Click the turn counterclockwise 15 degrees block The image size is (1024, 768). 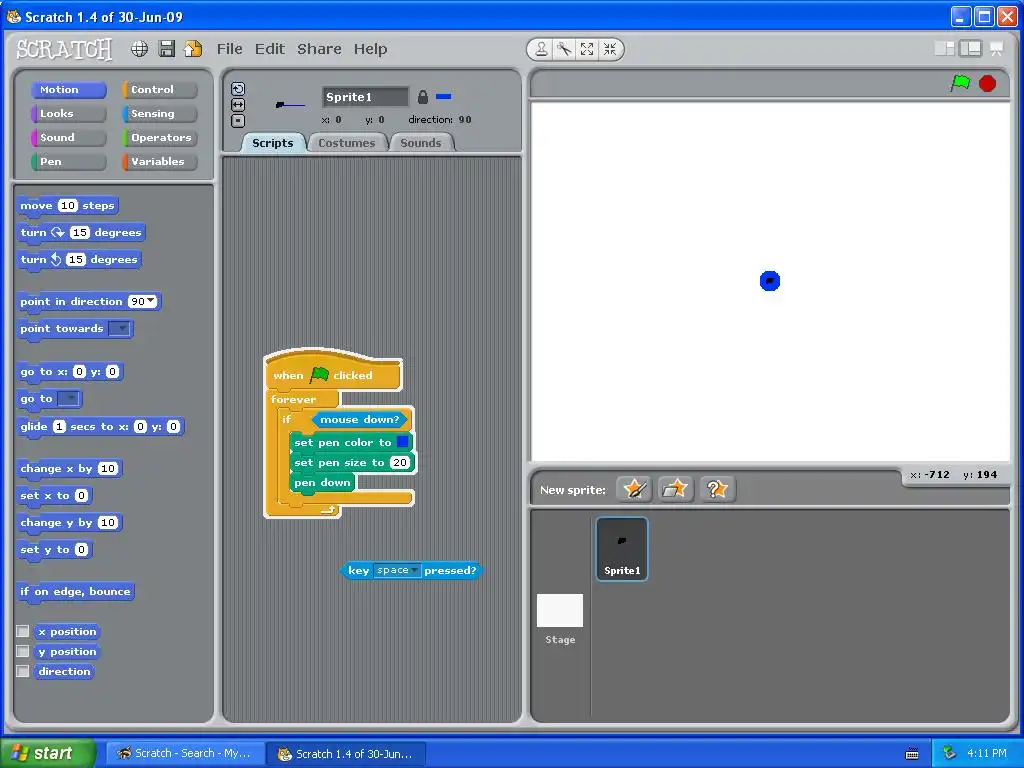pos(79,259)
